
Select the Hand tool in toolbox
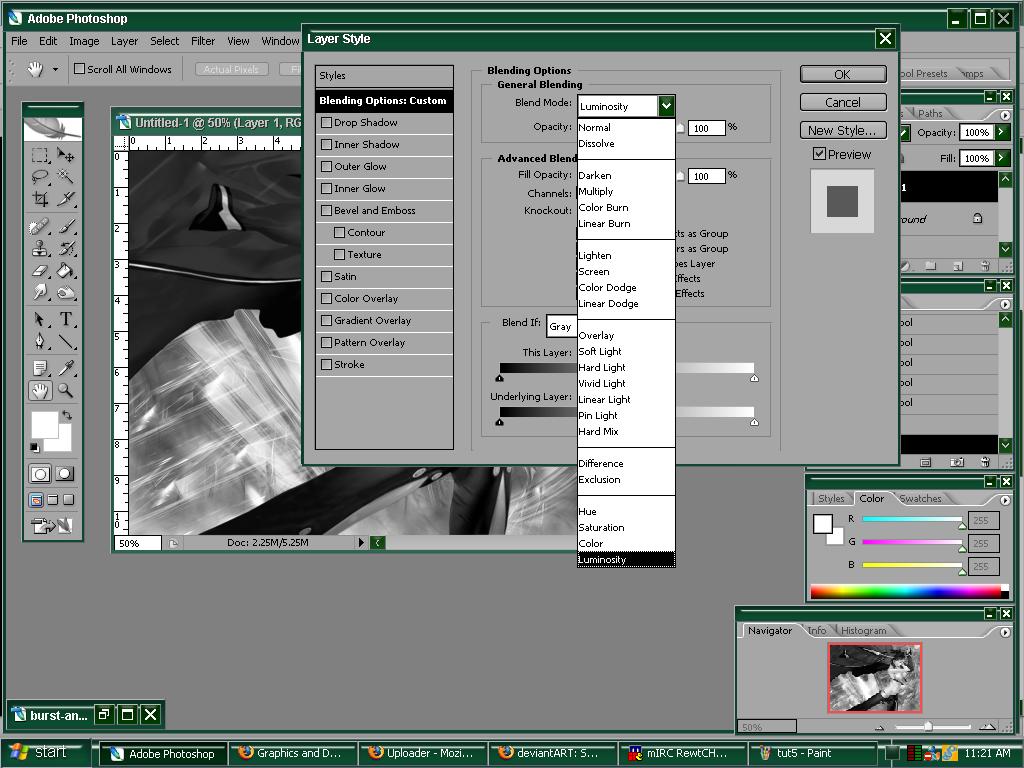(40, 391)
